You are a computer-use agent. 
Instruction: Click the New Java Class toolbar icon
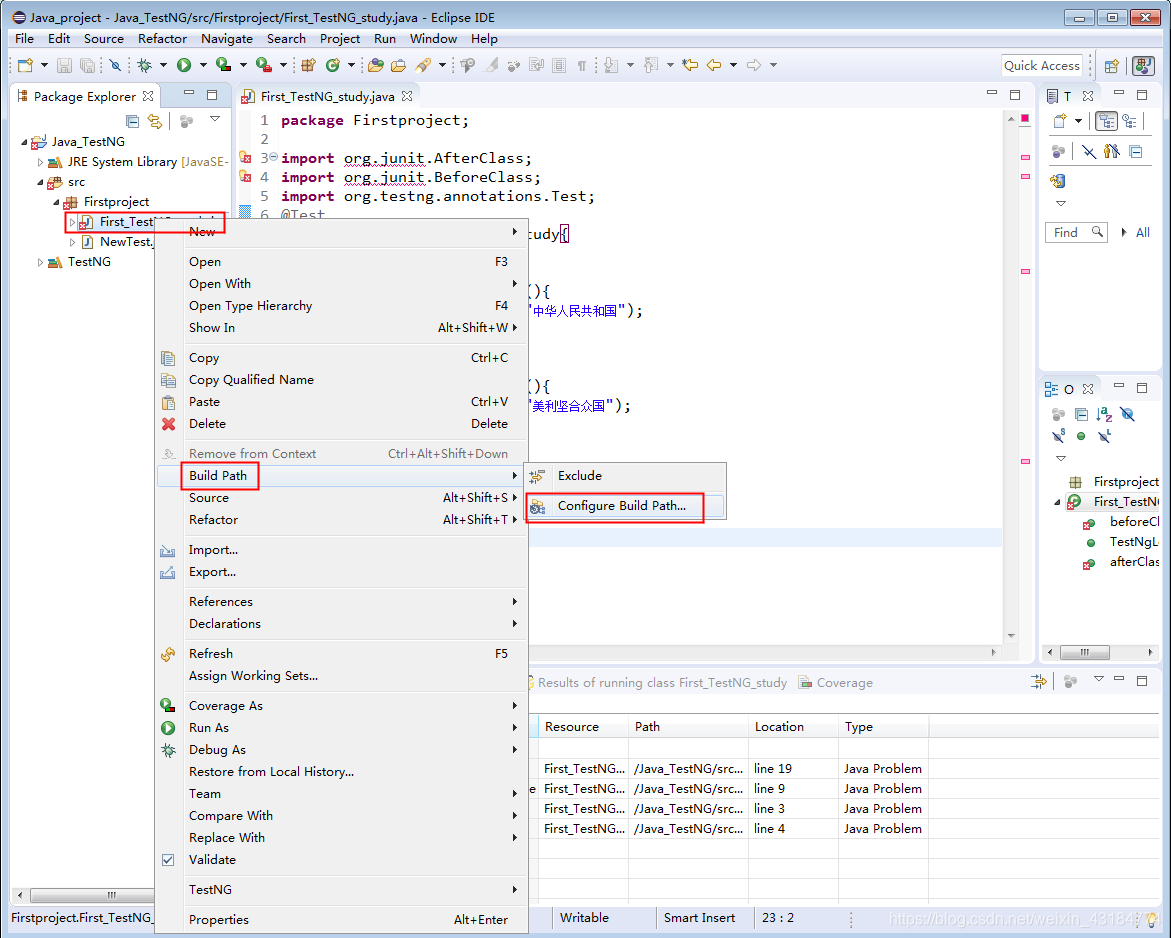[x=333, y=66]
